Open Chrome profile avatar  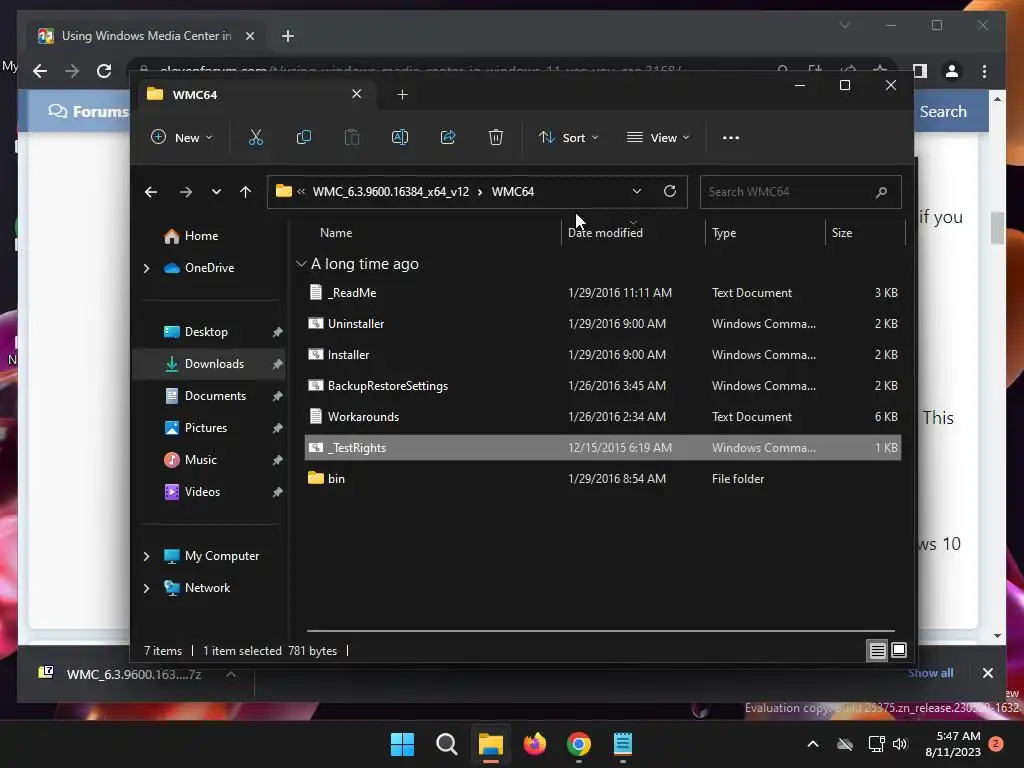click(952, 71)
